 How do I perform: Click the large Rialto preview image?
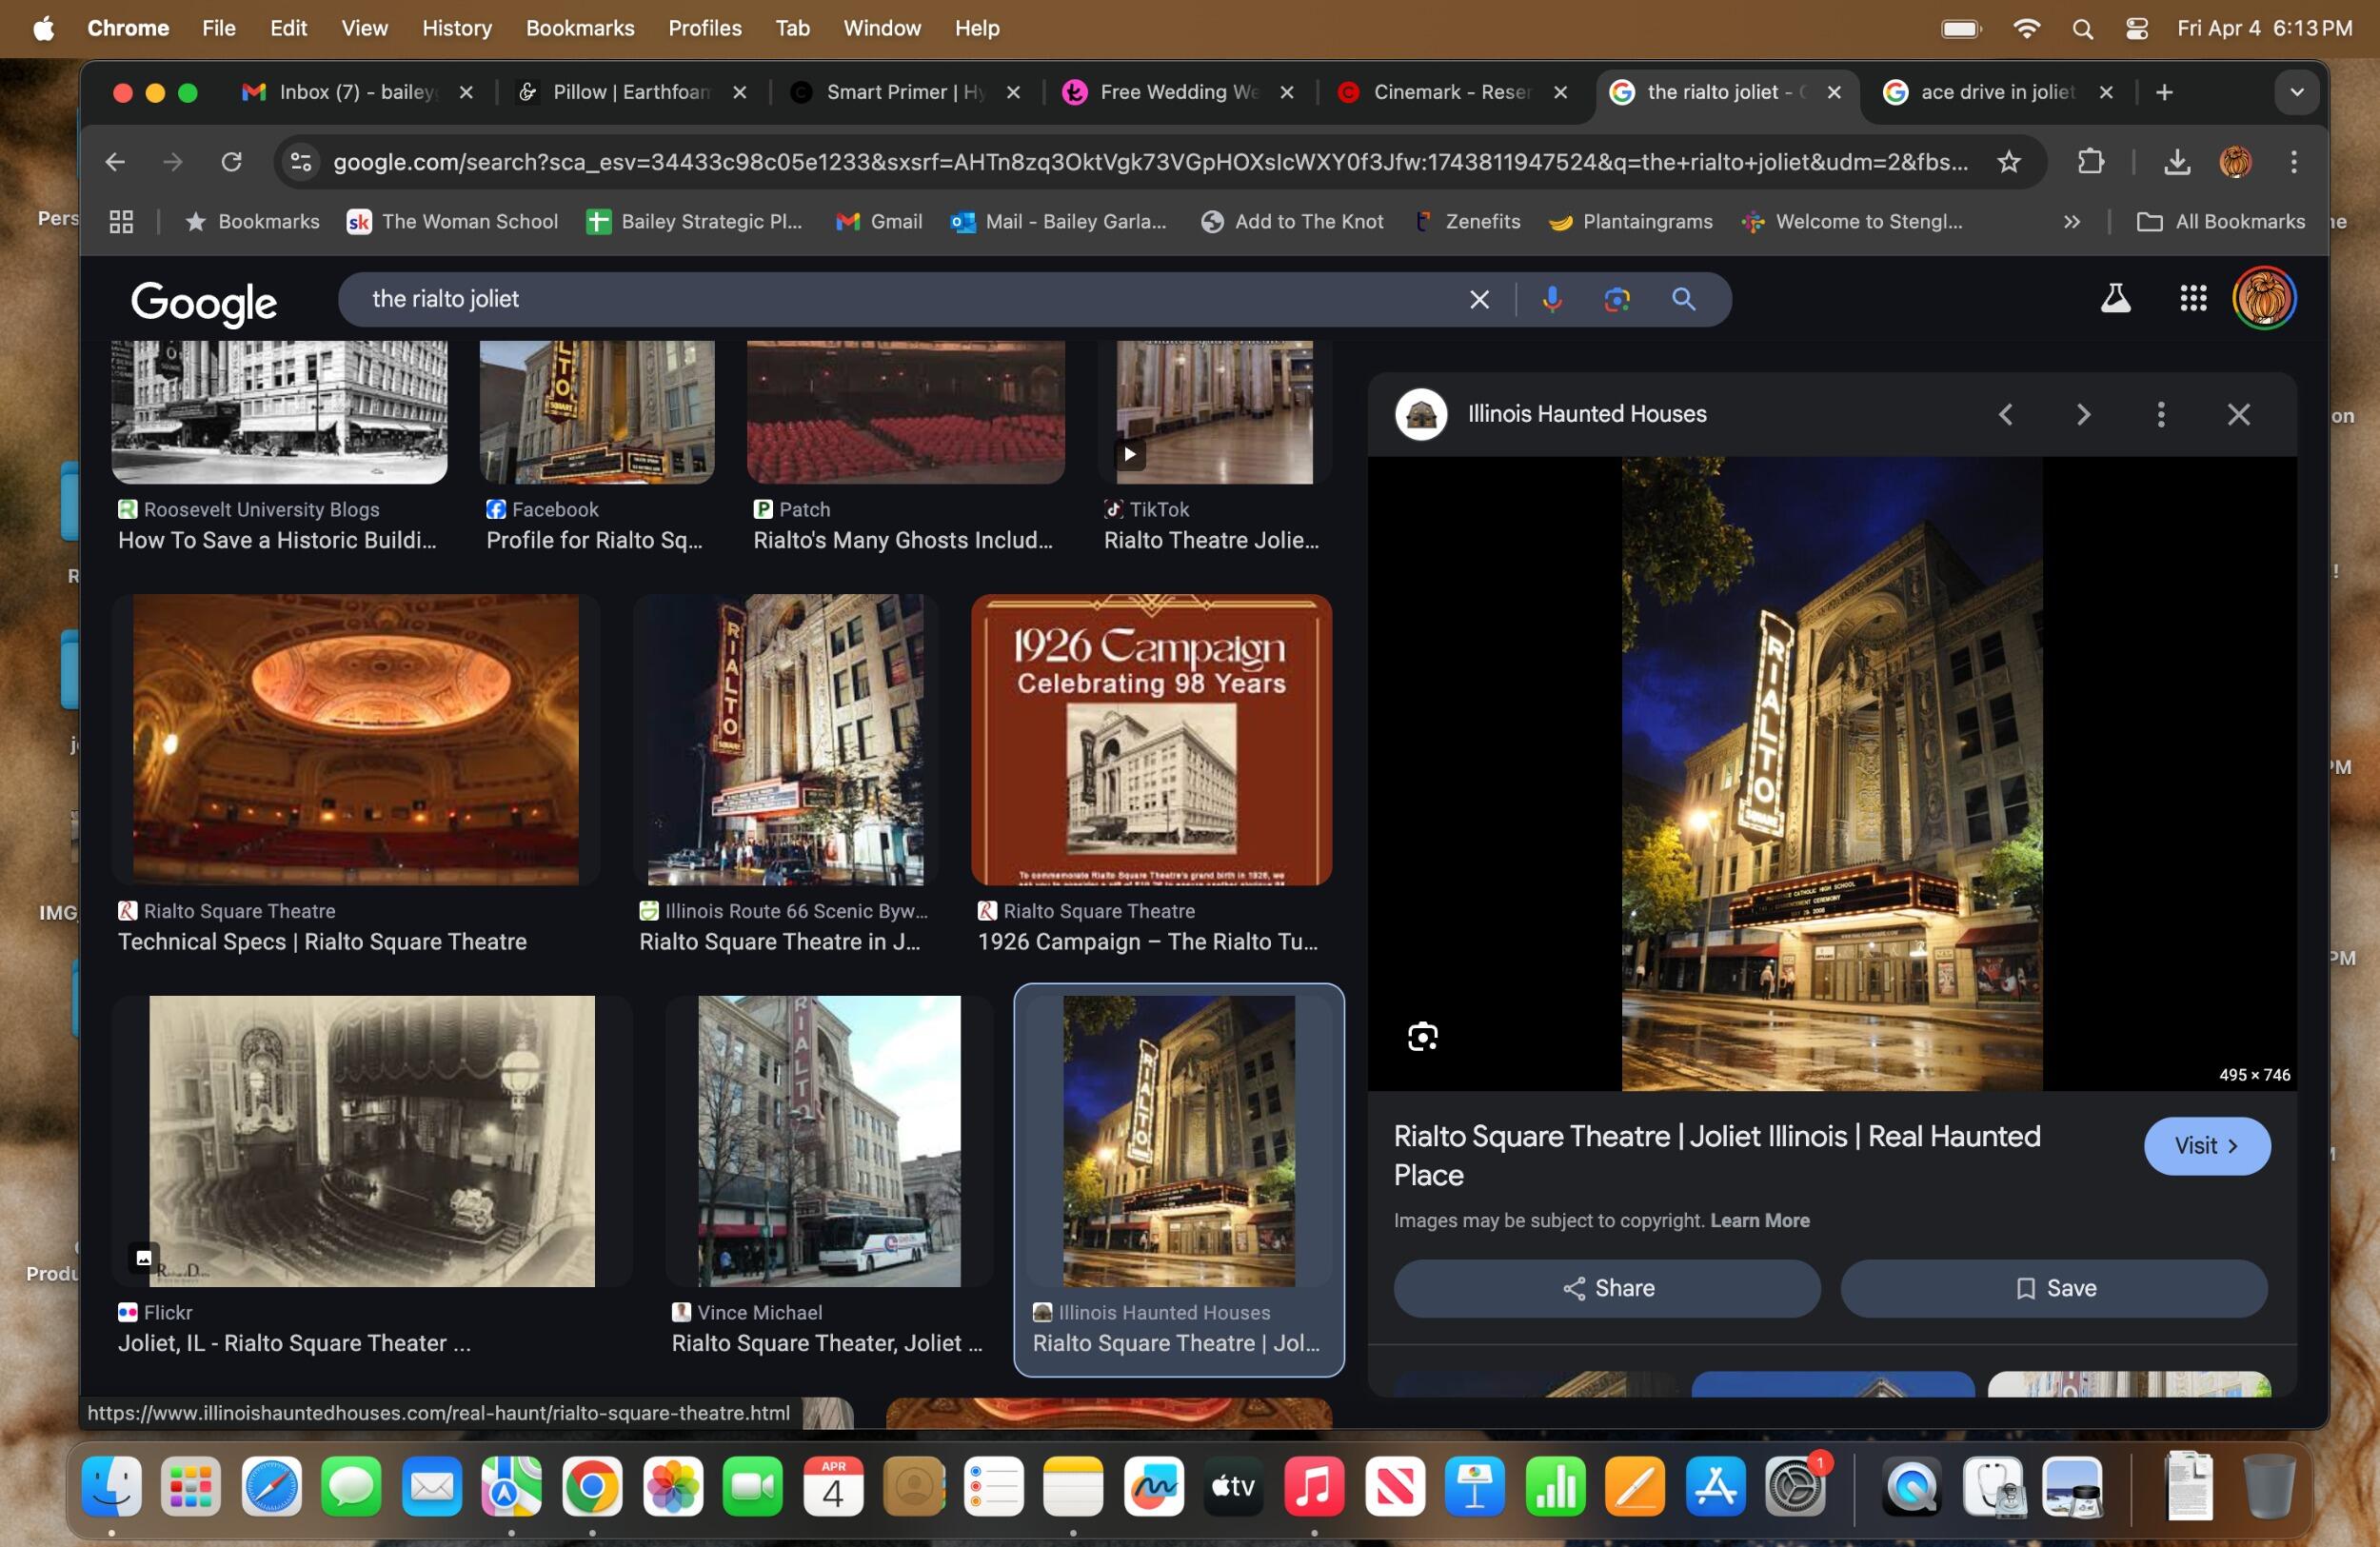[x=1832, y=774]
